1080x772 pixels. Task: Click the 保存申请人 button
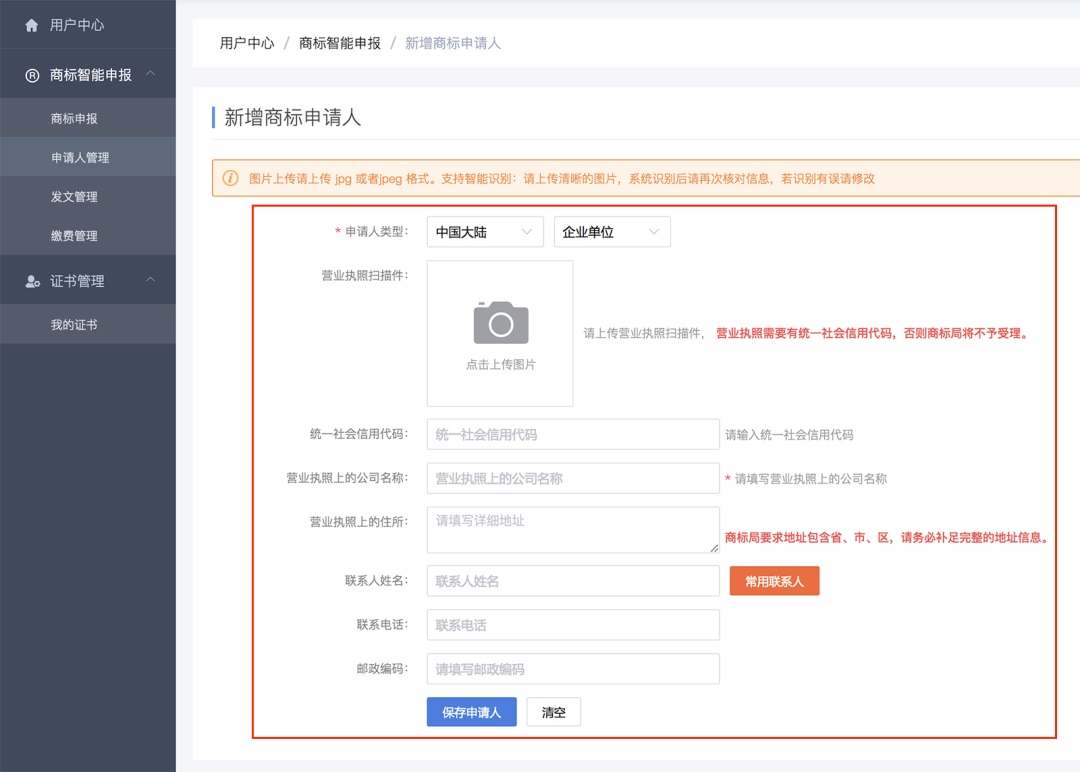(x=472, y=712)
